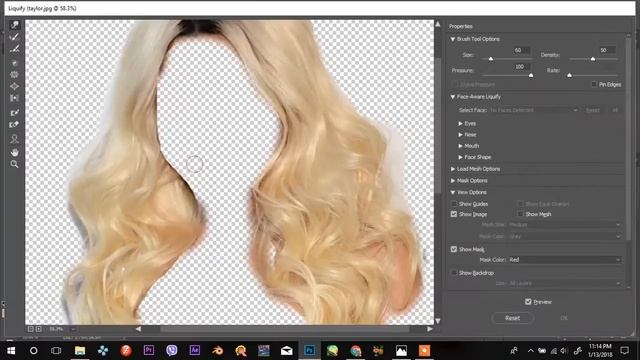Toggle the Show Mesh checkbox

[520, 214]
